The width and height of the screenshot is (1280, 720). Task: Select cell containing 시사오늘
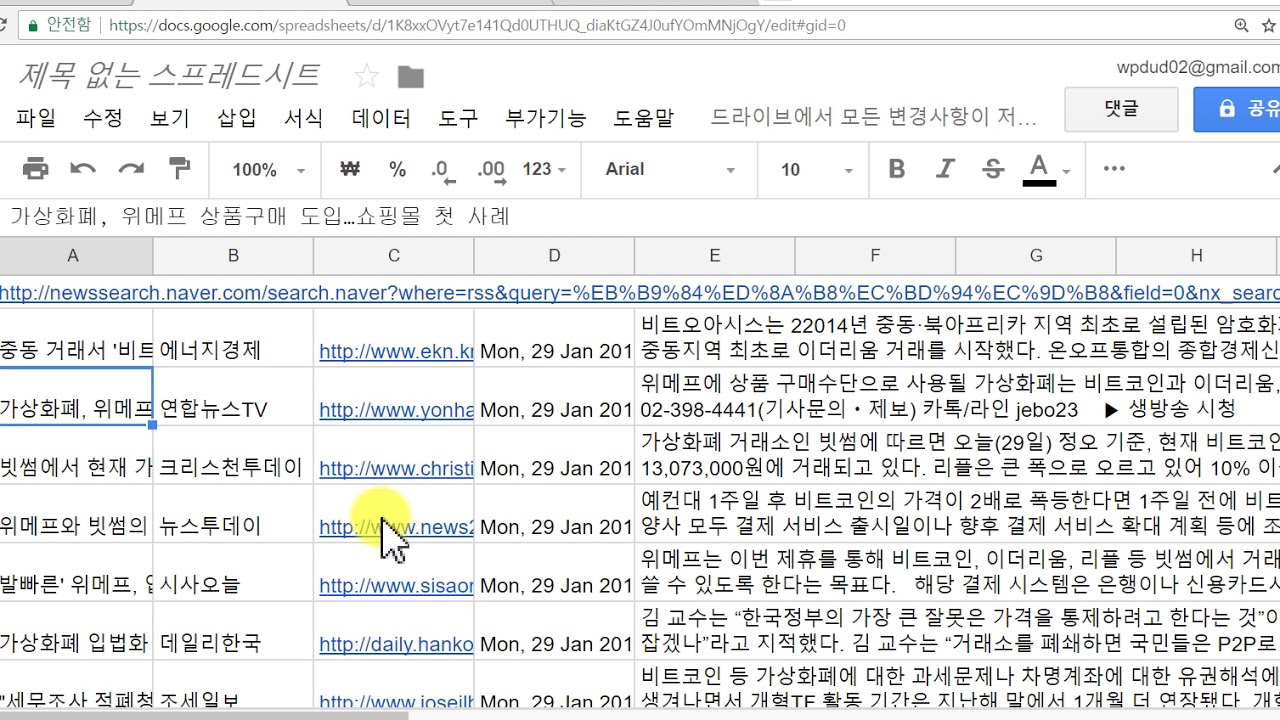coord(233,572)
